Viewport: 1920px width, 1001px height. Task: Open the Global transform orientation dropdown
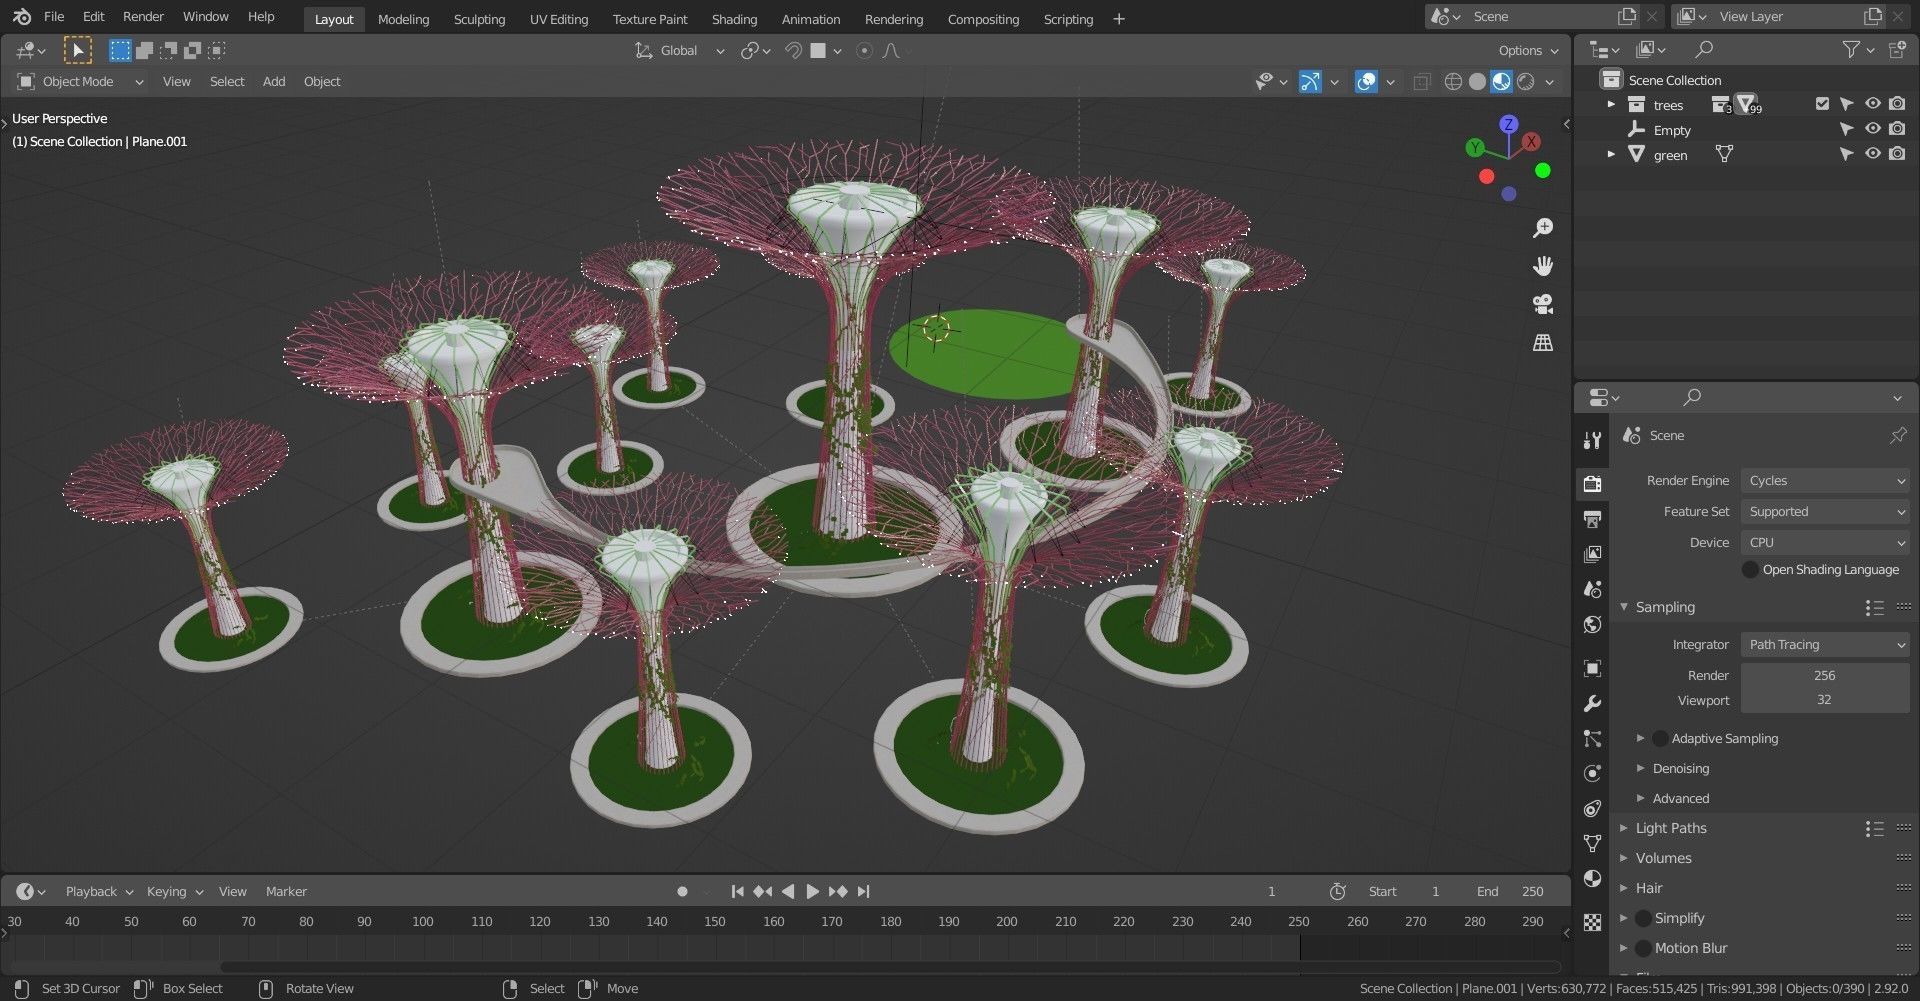tap(679, 50)
